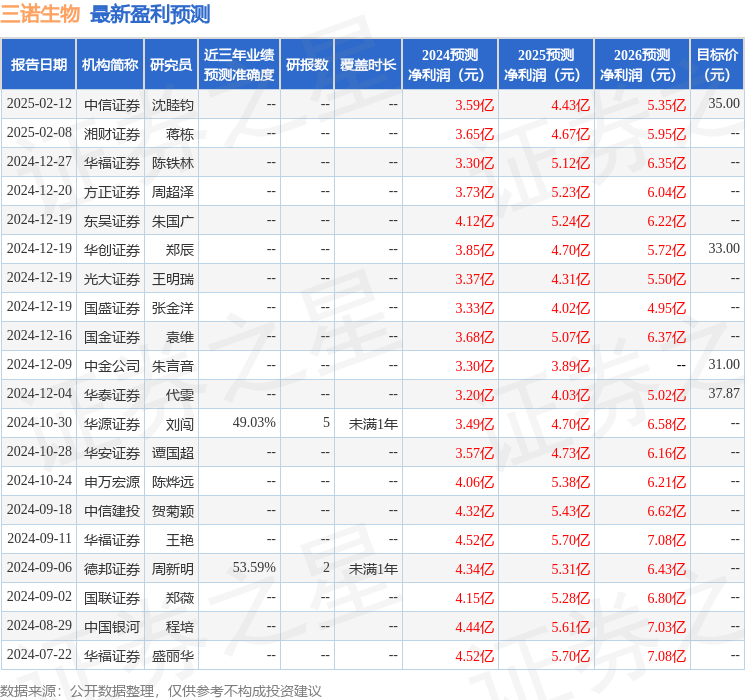Click 华安证券 institution cell
The height and width of the screenshot is (700, 745).
click(112, 452)
